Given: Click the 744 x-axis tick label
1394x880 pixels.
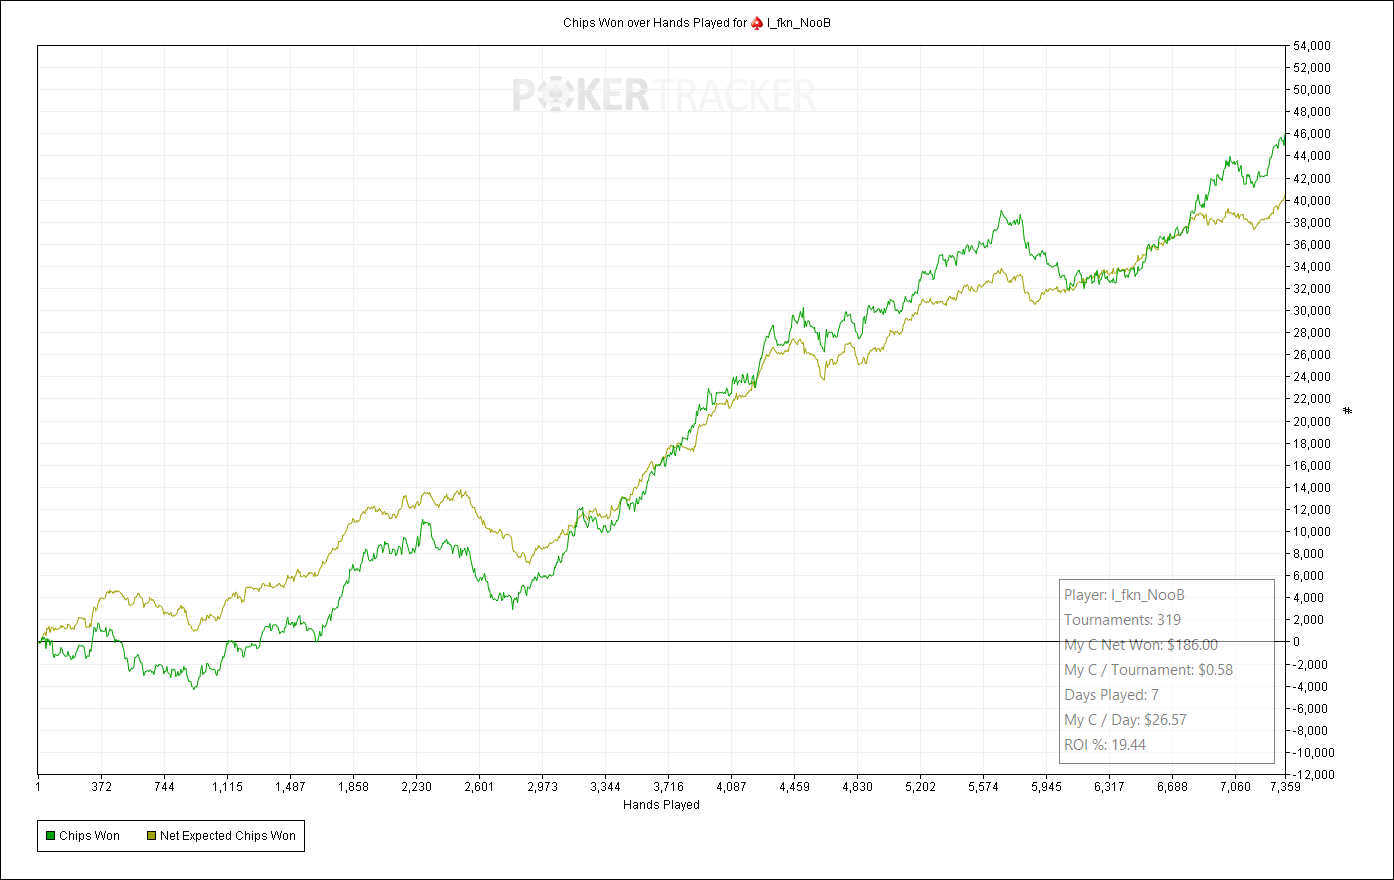Looking at the screenshot, I should pos(164,787).
